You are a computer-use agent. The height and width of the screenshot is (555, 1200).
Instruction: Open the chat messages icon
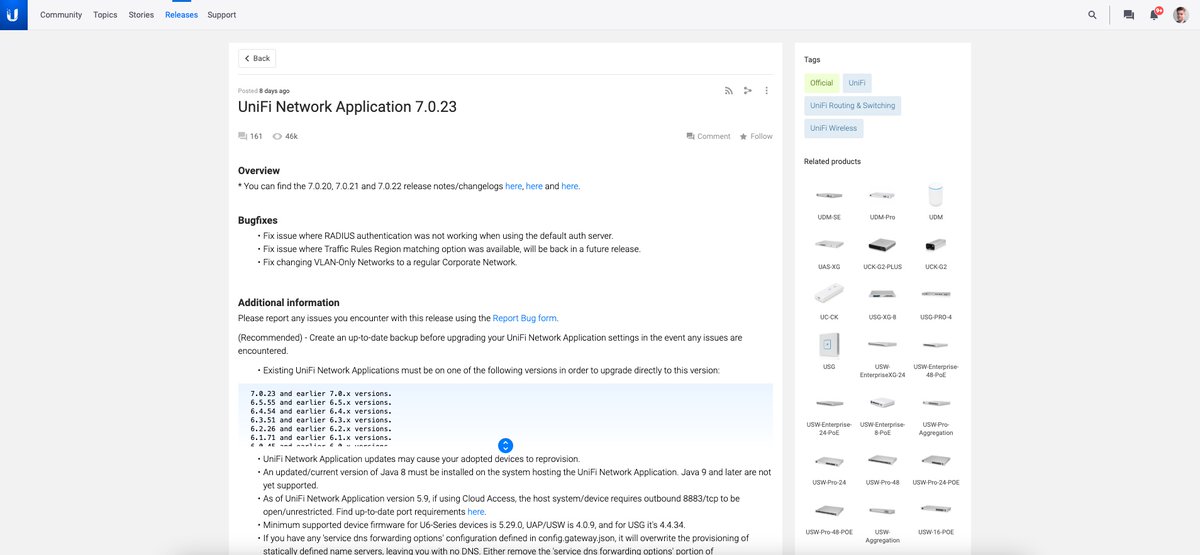click(x=1128, y=15)
